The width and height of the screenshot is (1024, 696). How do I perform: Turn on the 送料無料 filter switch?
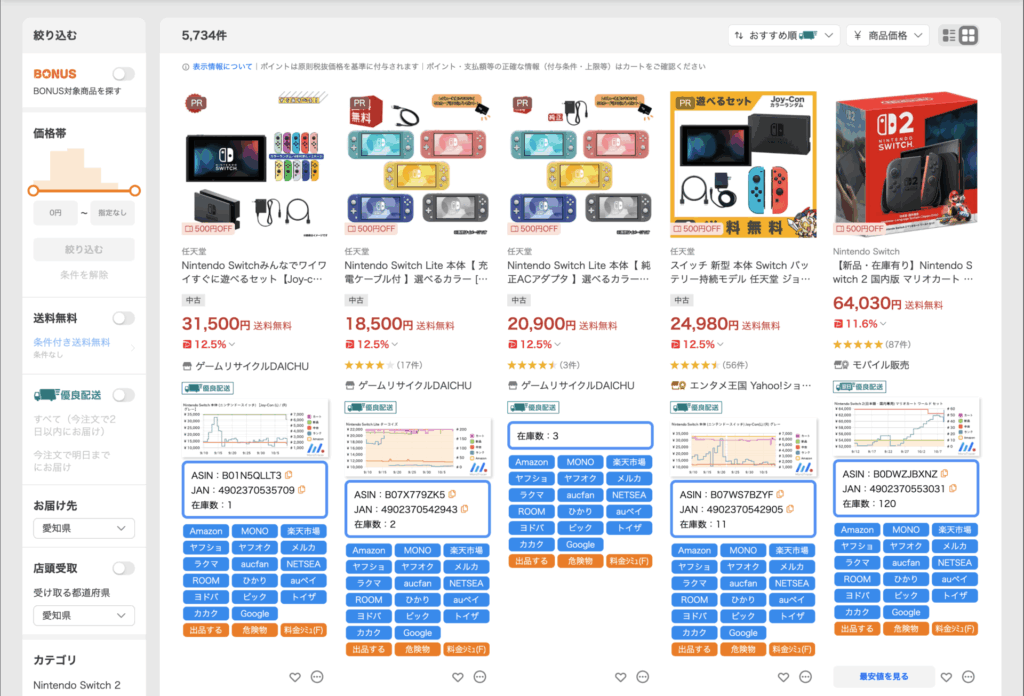point(123,318)
